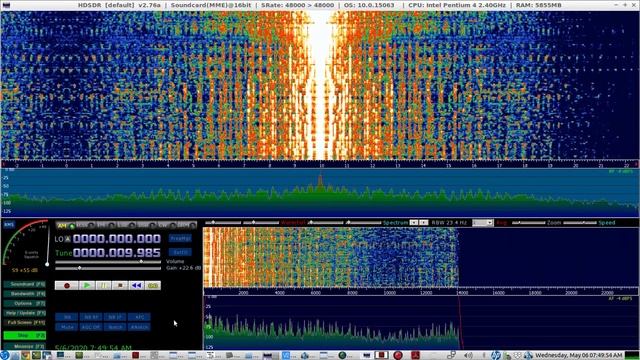
Task: Open Help / Update [F1]
Action: click(24, 313)
